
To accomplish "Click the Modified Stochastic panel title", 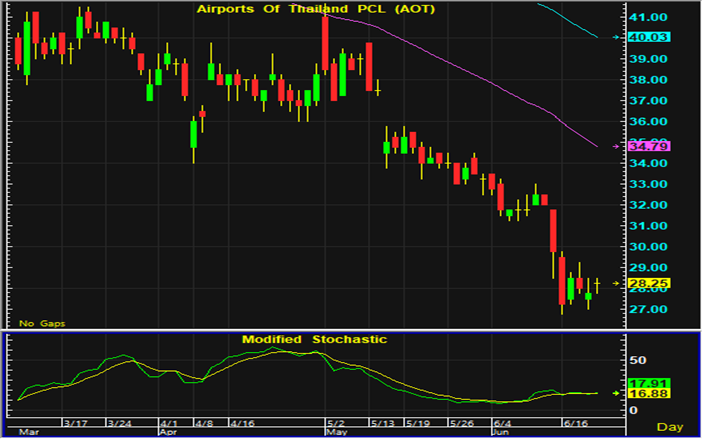I will click(314, 339).
